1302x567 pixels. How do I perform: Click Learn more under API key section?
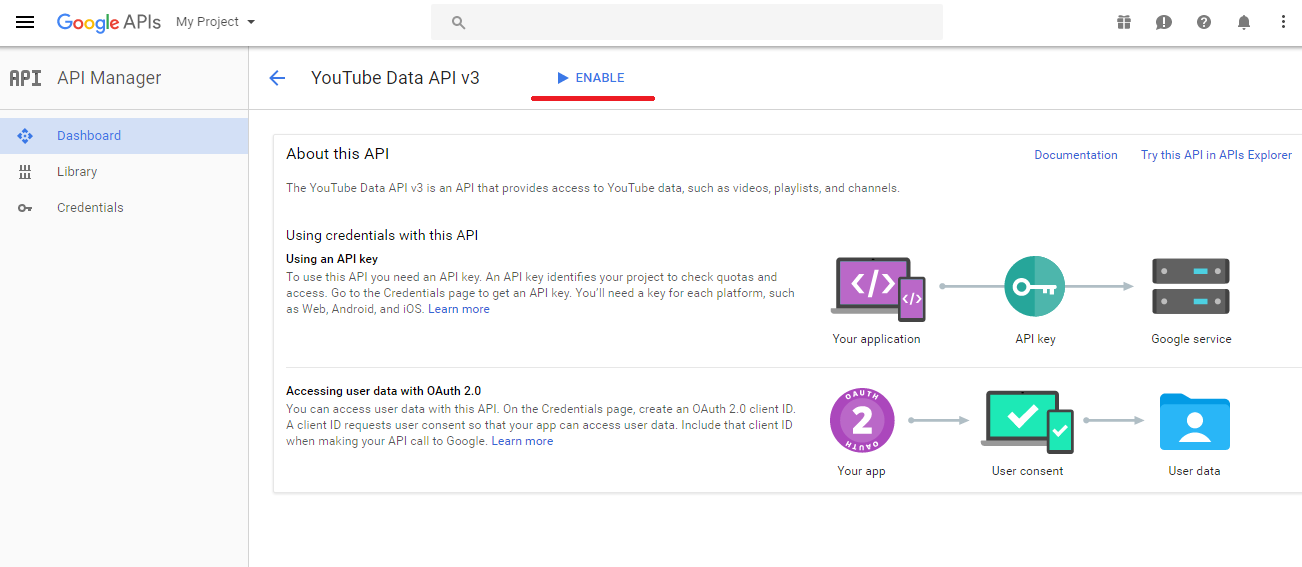tap(459, 309)
